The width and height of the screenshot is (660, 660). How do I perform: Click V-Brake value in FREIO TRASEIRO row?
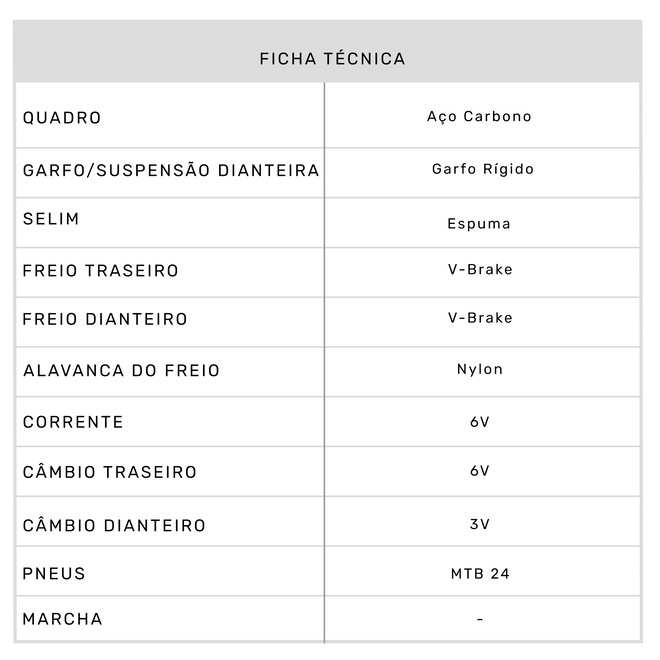pyautogui.click(x=480, y=270)
